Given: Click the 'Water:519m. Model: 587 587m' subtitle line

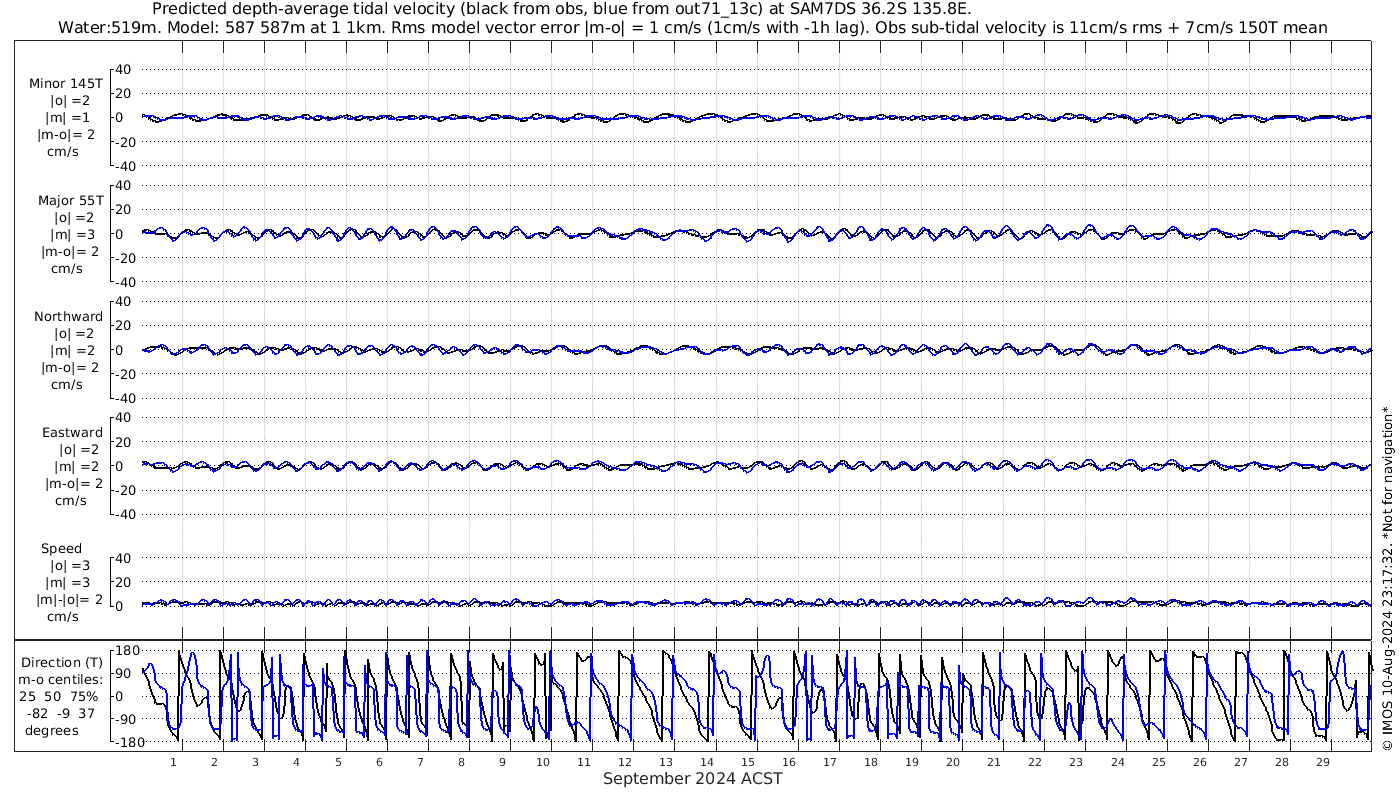Looking at the screenshot, I should point(694,27).
